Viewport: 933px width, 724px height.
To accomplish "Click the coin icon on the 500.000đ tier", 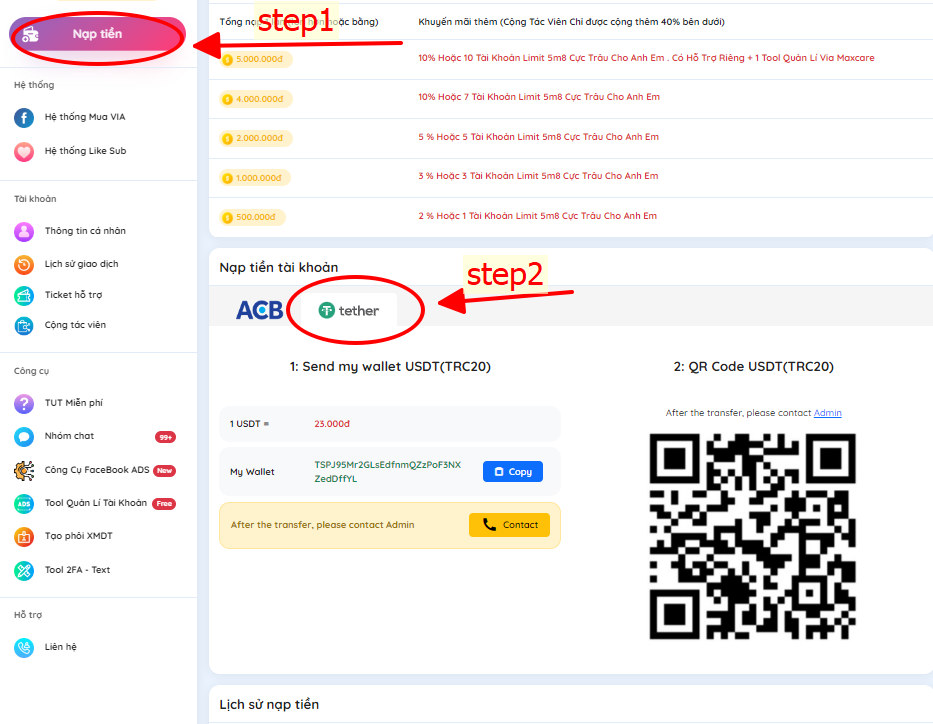I will (x=227, y=218).
